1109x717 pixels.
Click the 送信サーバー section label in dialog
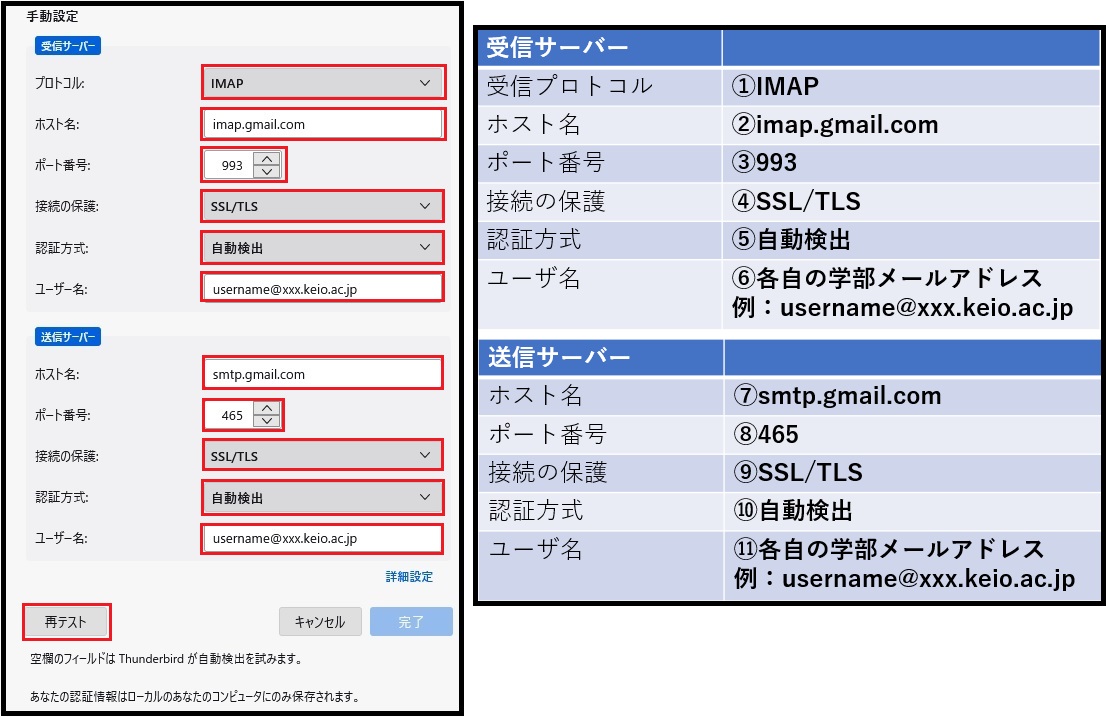pyautogui.click(x=68, y=337)
